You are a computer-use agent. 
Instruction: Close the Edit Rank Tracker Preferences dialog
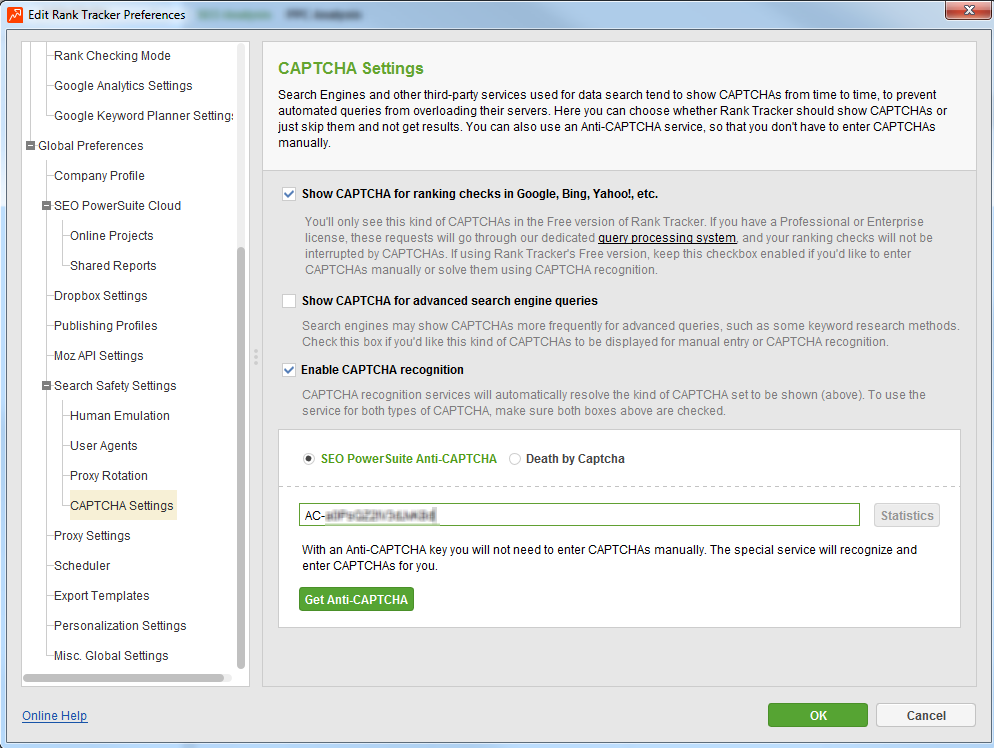(x=968, y=10)
